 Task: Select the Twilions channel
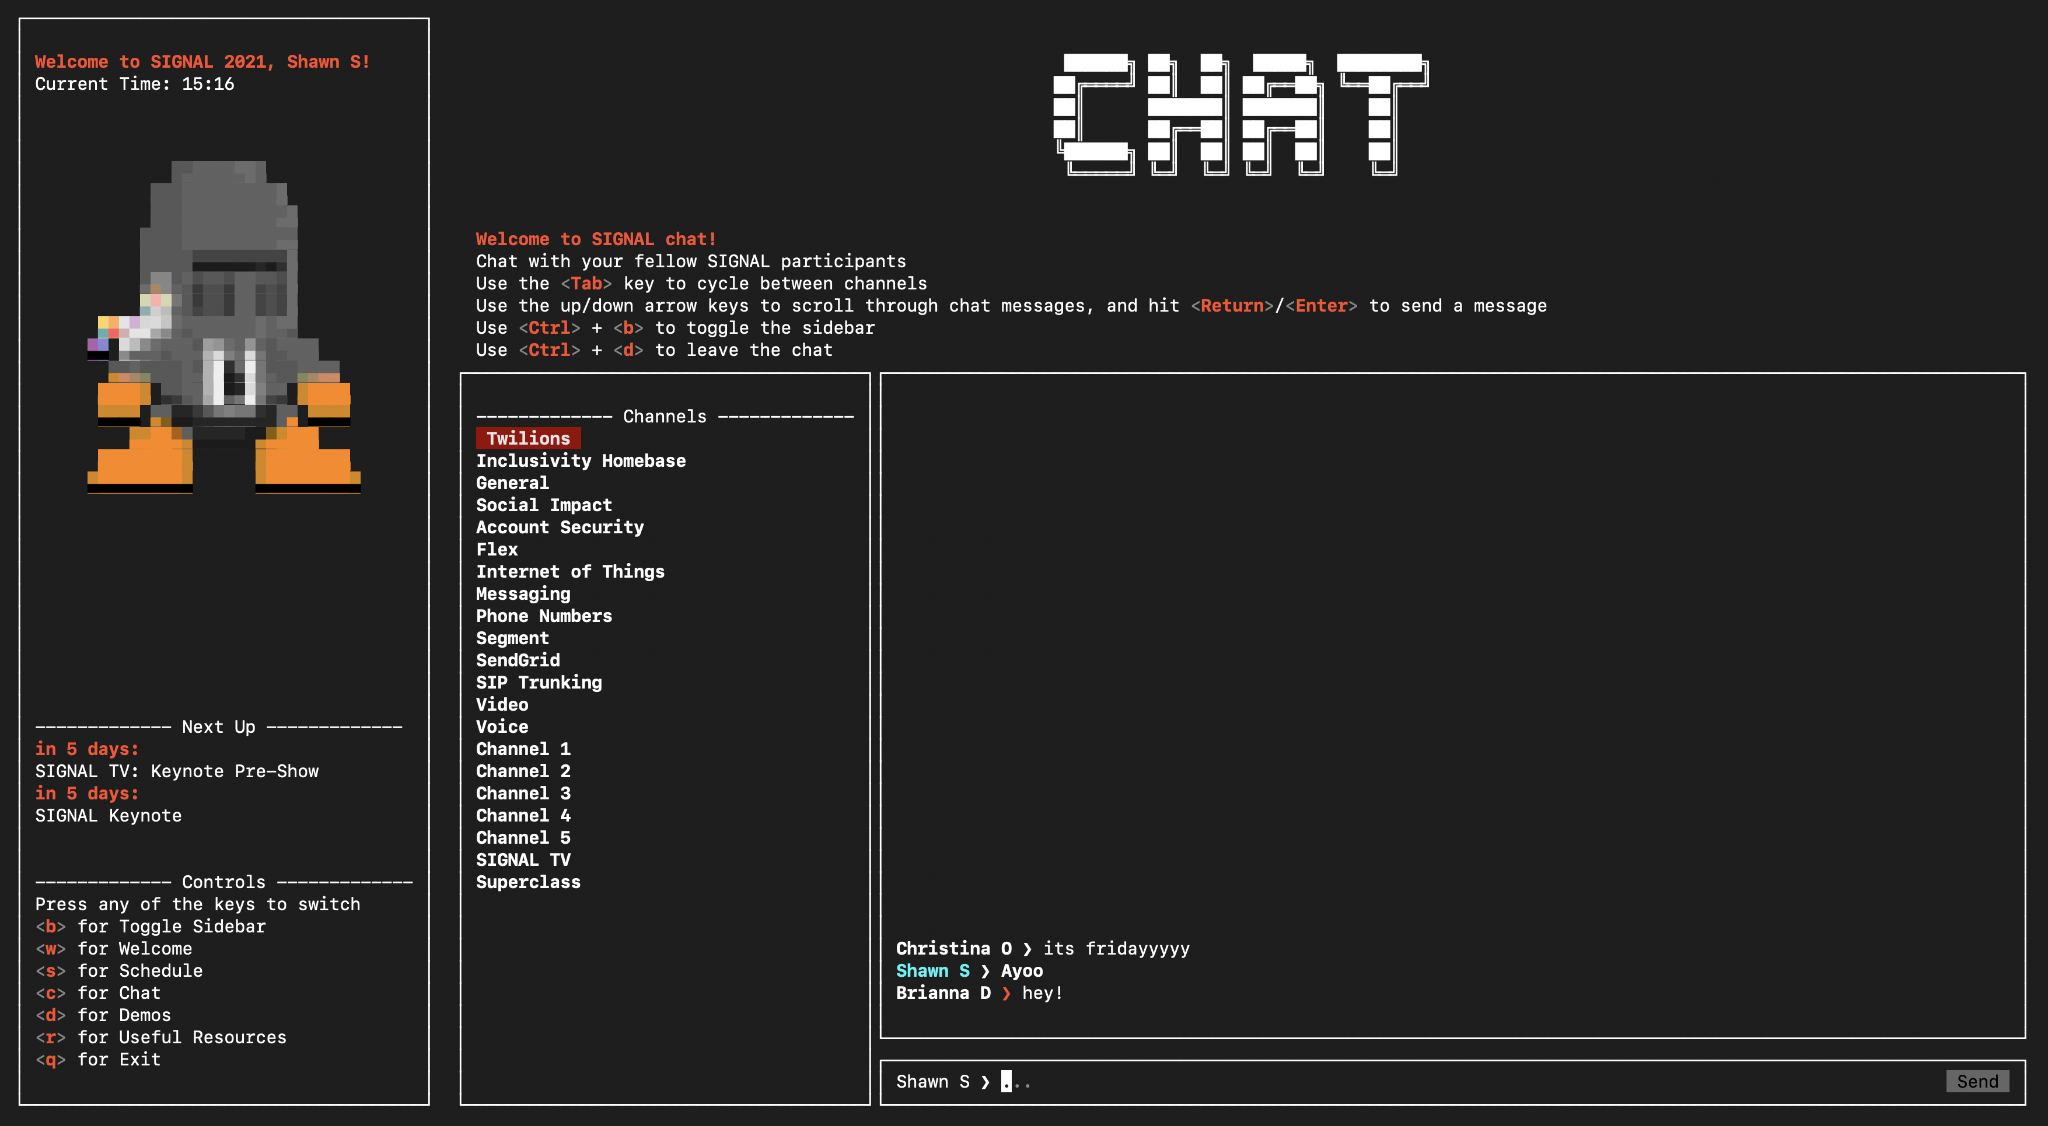click(528, 438)
